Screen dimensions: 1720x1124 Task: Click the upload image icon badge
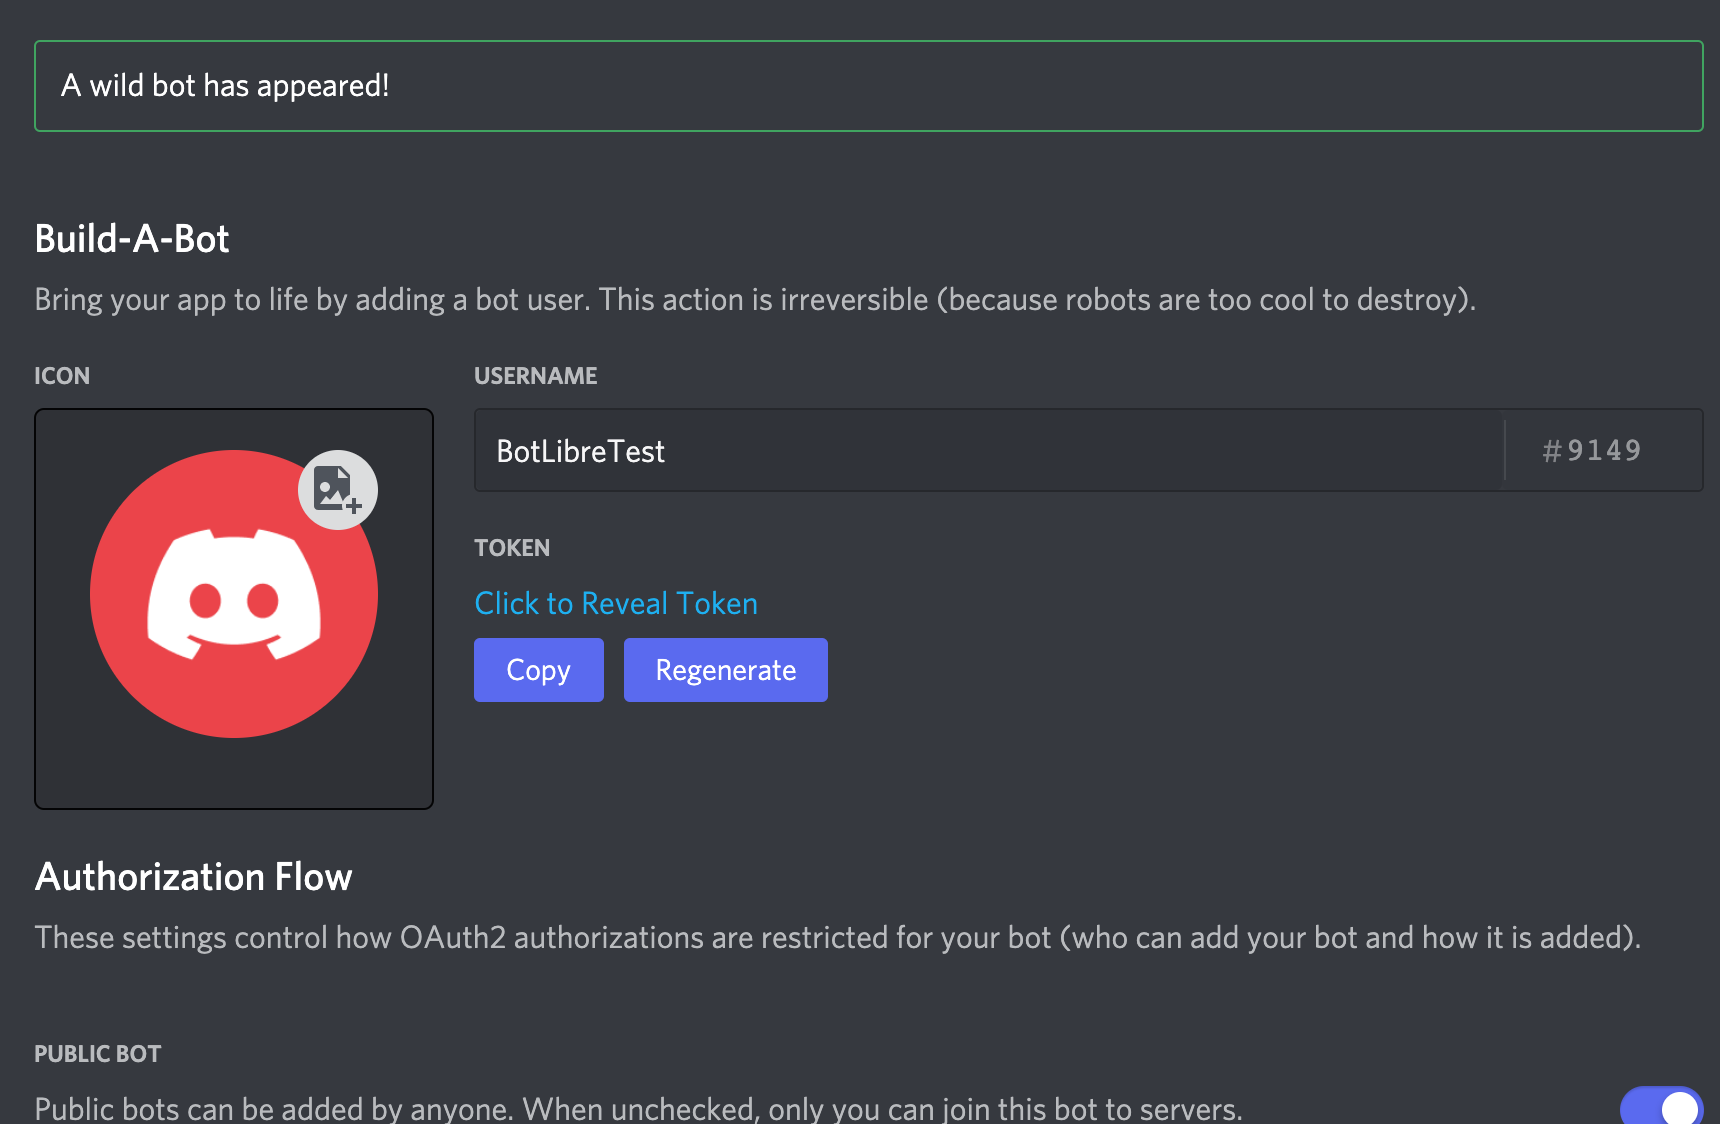click(x=338, y=490)
